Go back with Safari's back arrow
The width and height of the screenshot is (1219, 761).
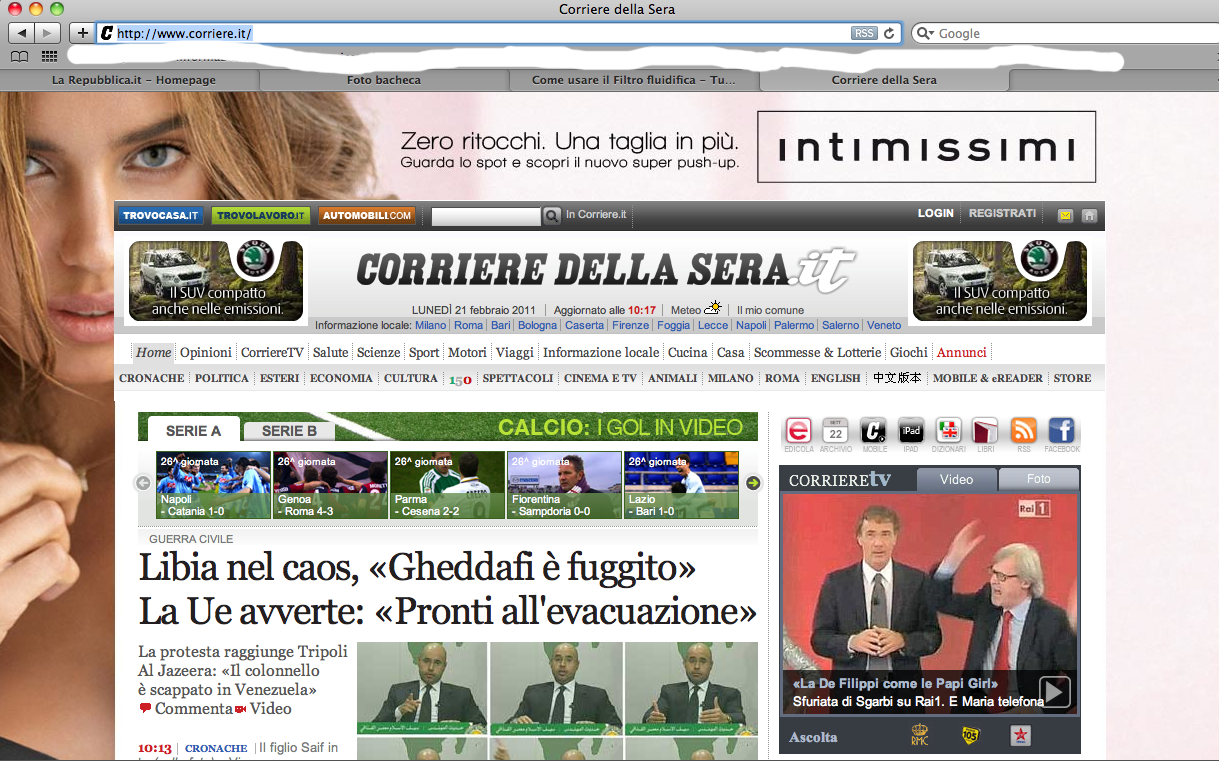tap(21, 33)
